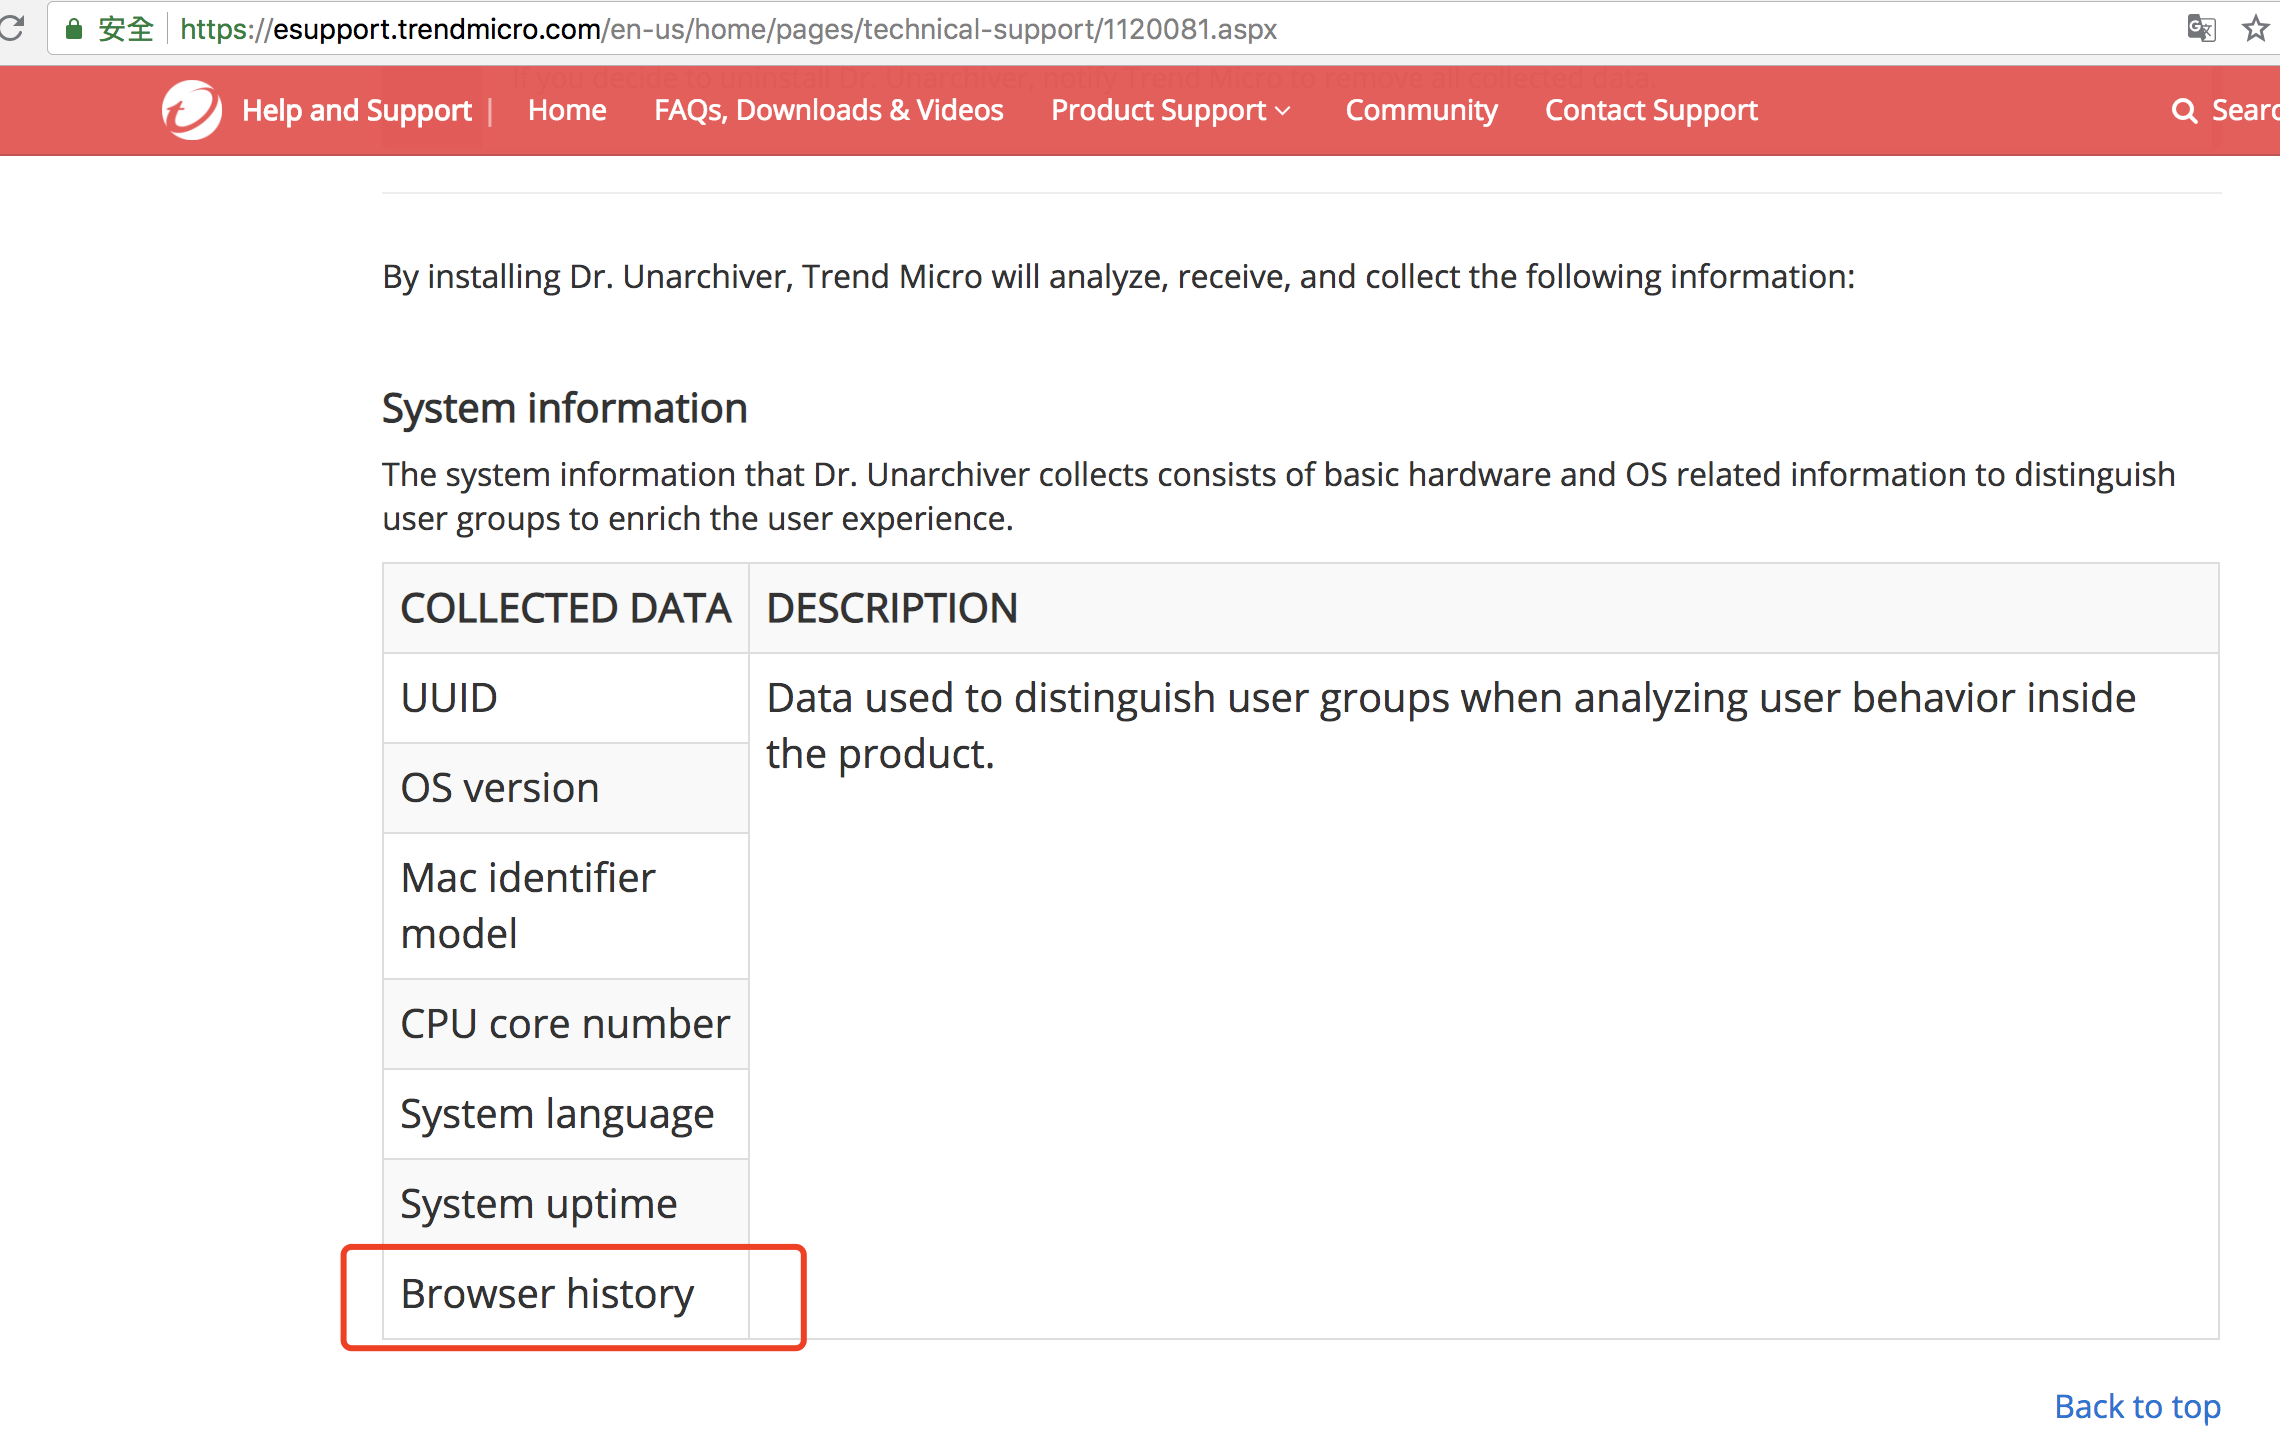Image resolution: width=2280 pixels, height=1444 pixels.
Task: Click the DESCRIPTION column header
Action: tap(892, 608)
